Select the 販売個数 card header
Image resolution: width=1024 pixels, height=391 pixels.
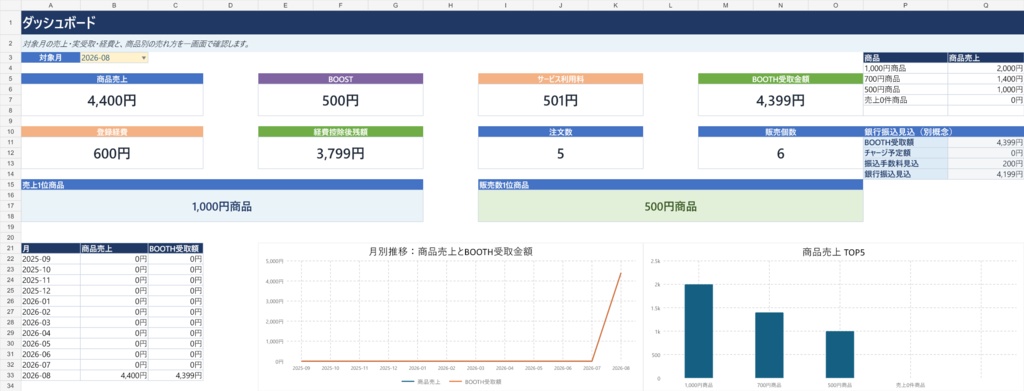[x=780, y=132]
